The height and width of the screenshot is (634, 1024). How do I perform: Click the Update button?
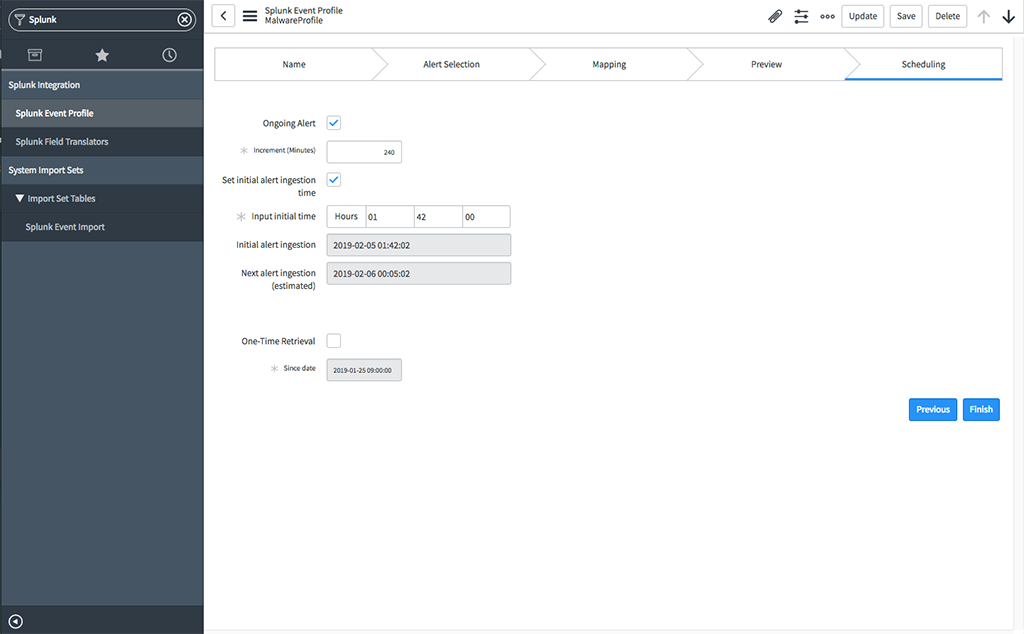(x=863, y=16)
